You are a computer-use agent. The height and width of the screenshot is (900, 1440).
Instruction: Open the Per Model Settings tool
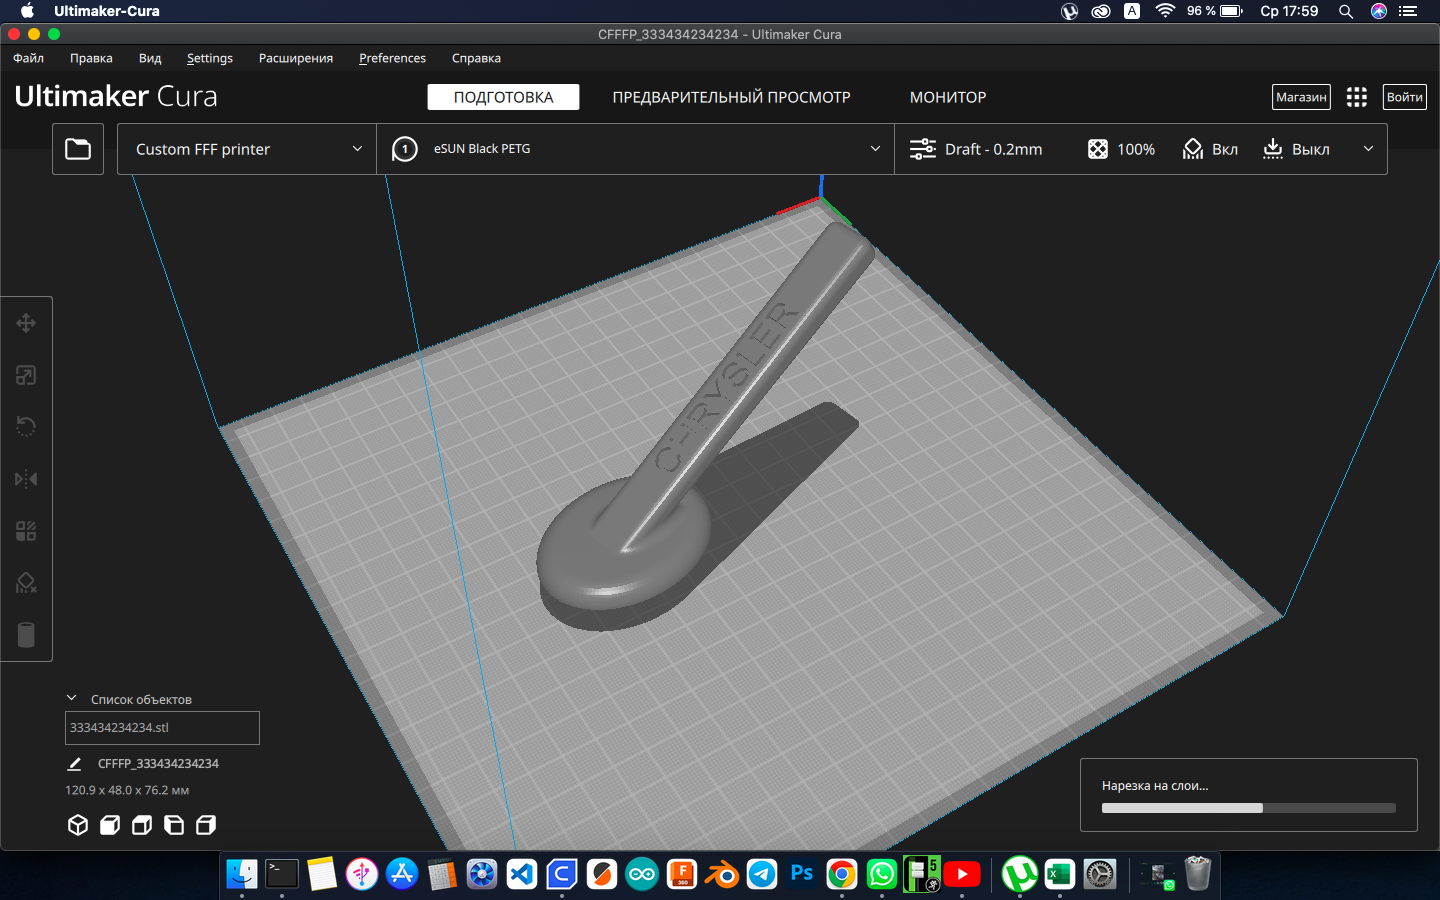pyautogui.click(x=26, y=531)
